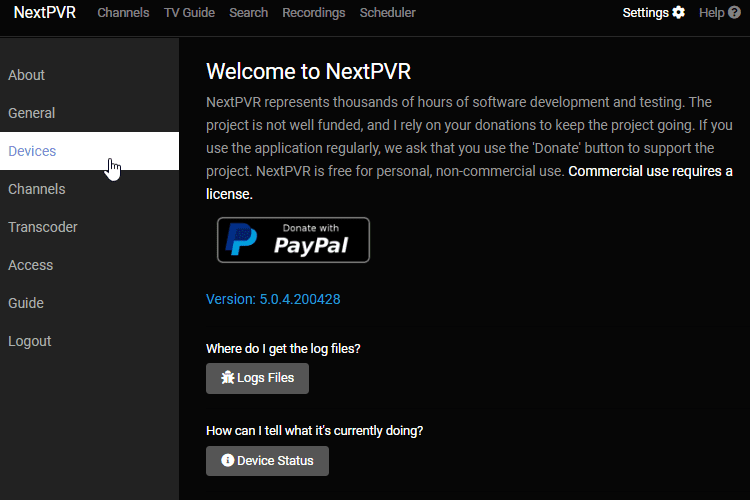
Task: Click the info icon on Device Status
Action: [228, 460]
